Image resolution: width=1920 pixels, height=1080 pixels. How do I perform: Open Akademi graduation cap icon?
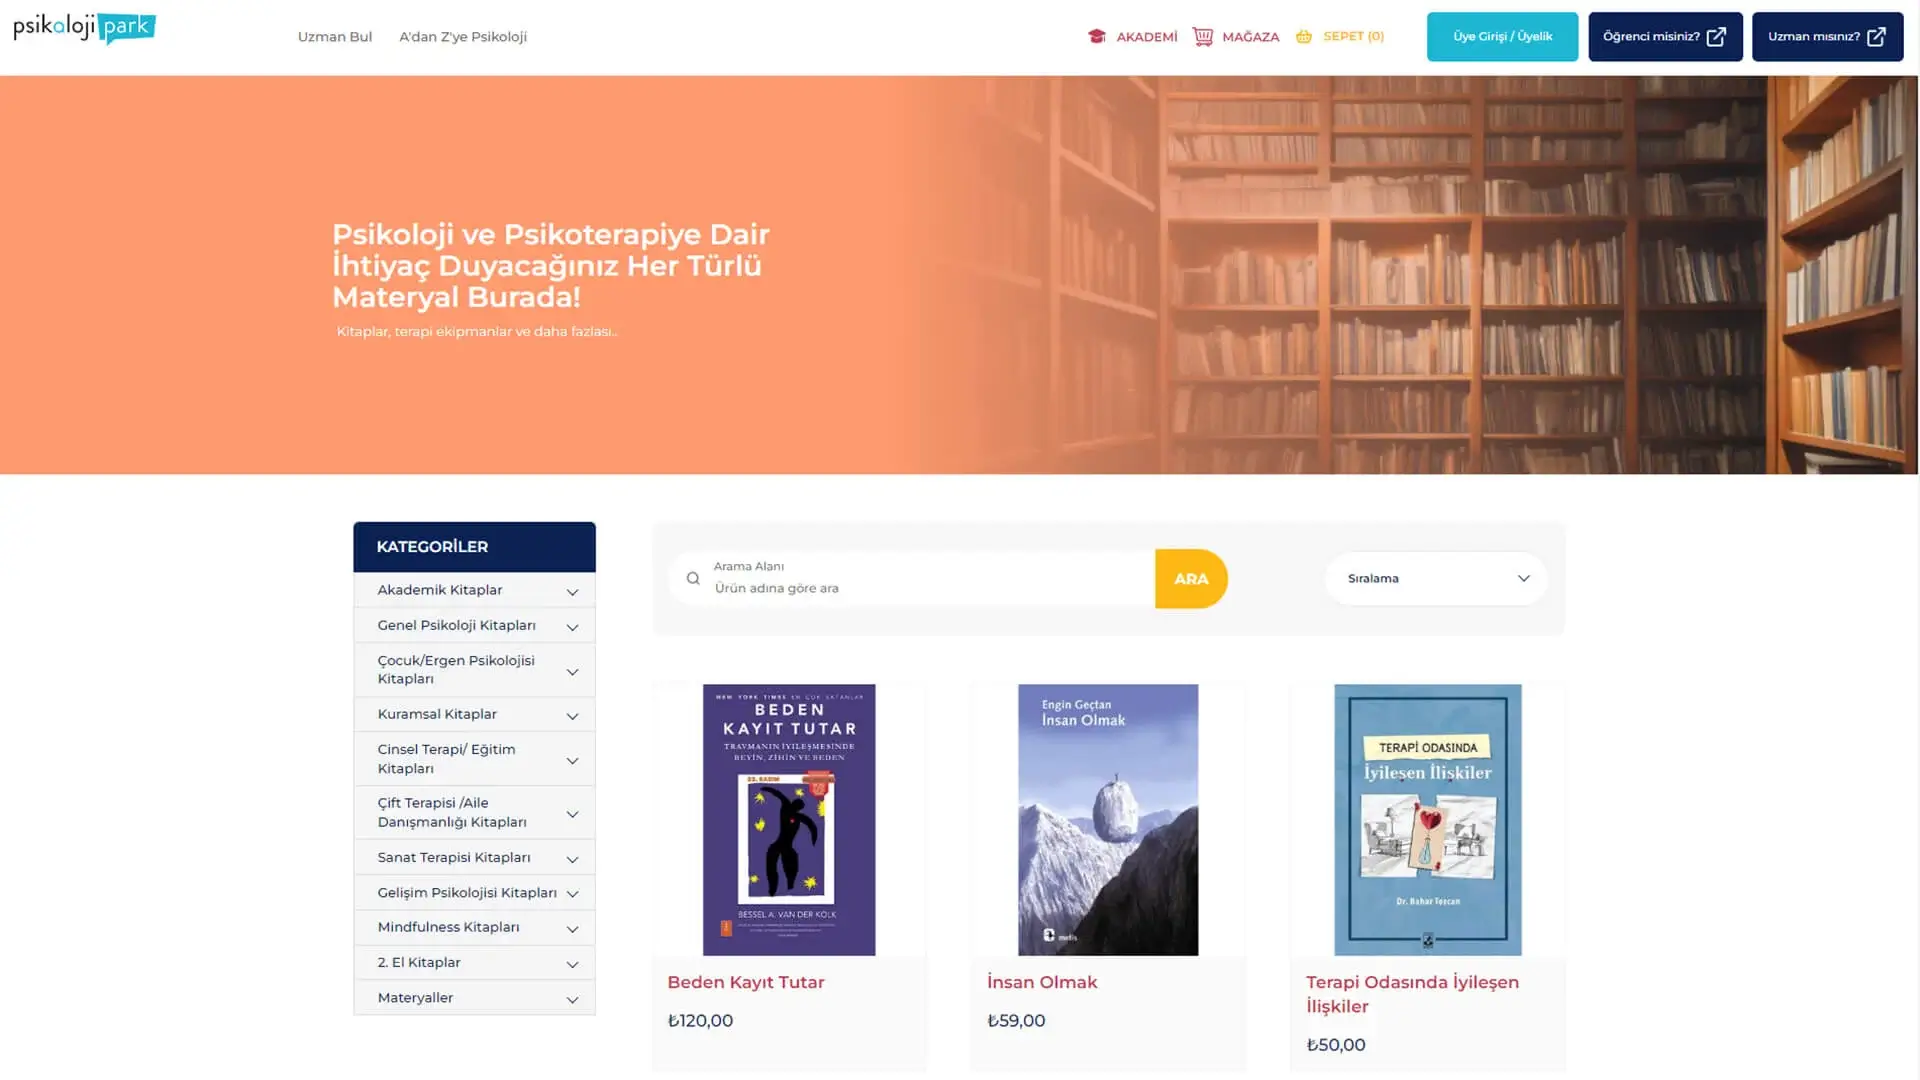pyautogui.click(x=1097, y=36)
